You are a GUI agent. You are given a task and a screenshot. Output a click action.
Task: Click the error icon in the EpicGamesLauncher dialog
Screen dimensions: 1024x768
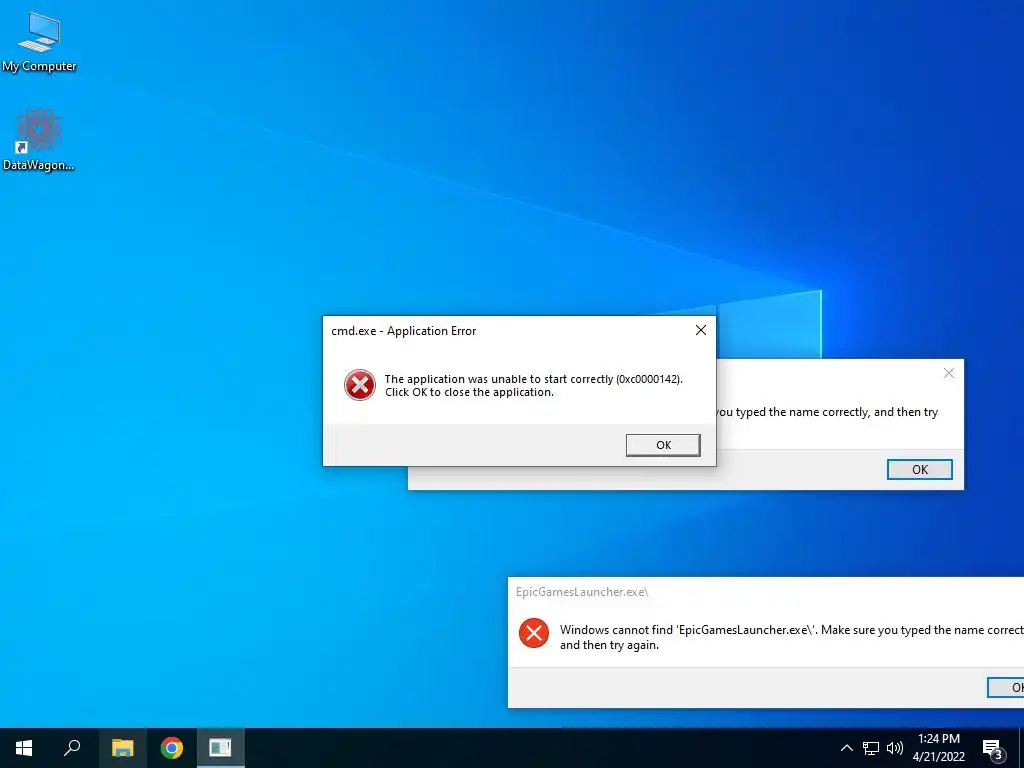click(534, 633)
